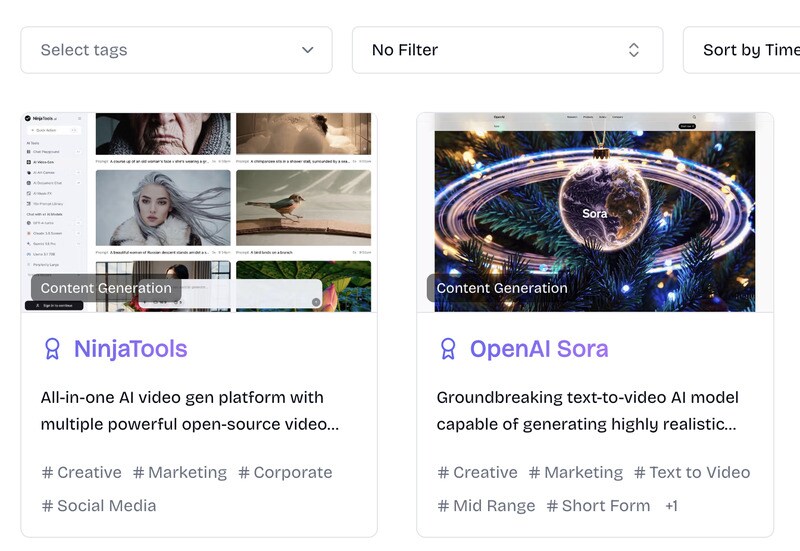Open the Sort by Time dropdown
Image resolution: width=800 pixels, height=551 pixels.
coord(745,50)
